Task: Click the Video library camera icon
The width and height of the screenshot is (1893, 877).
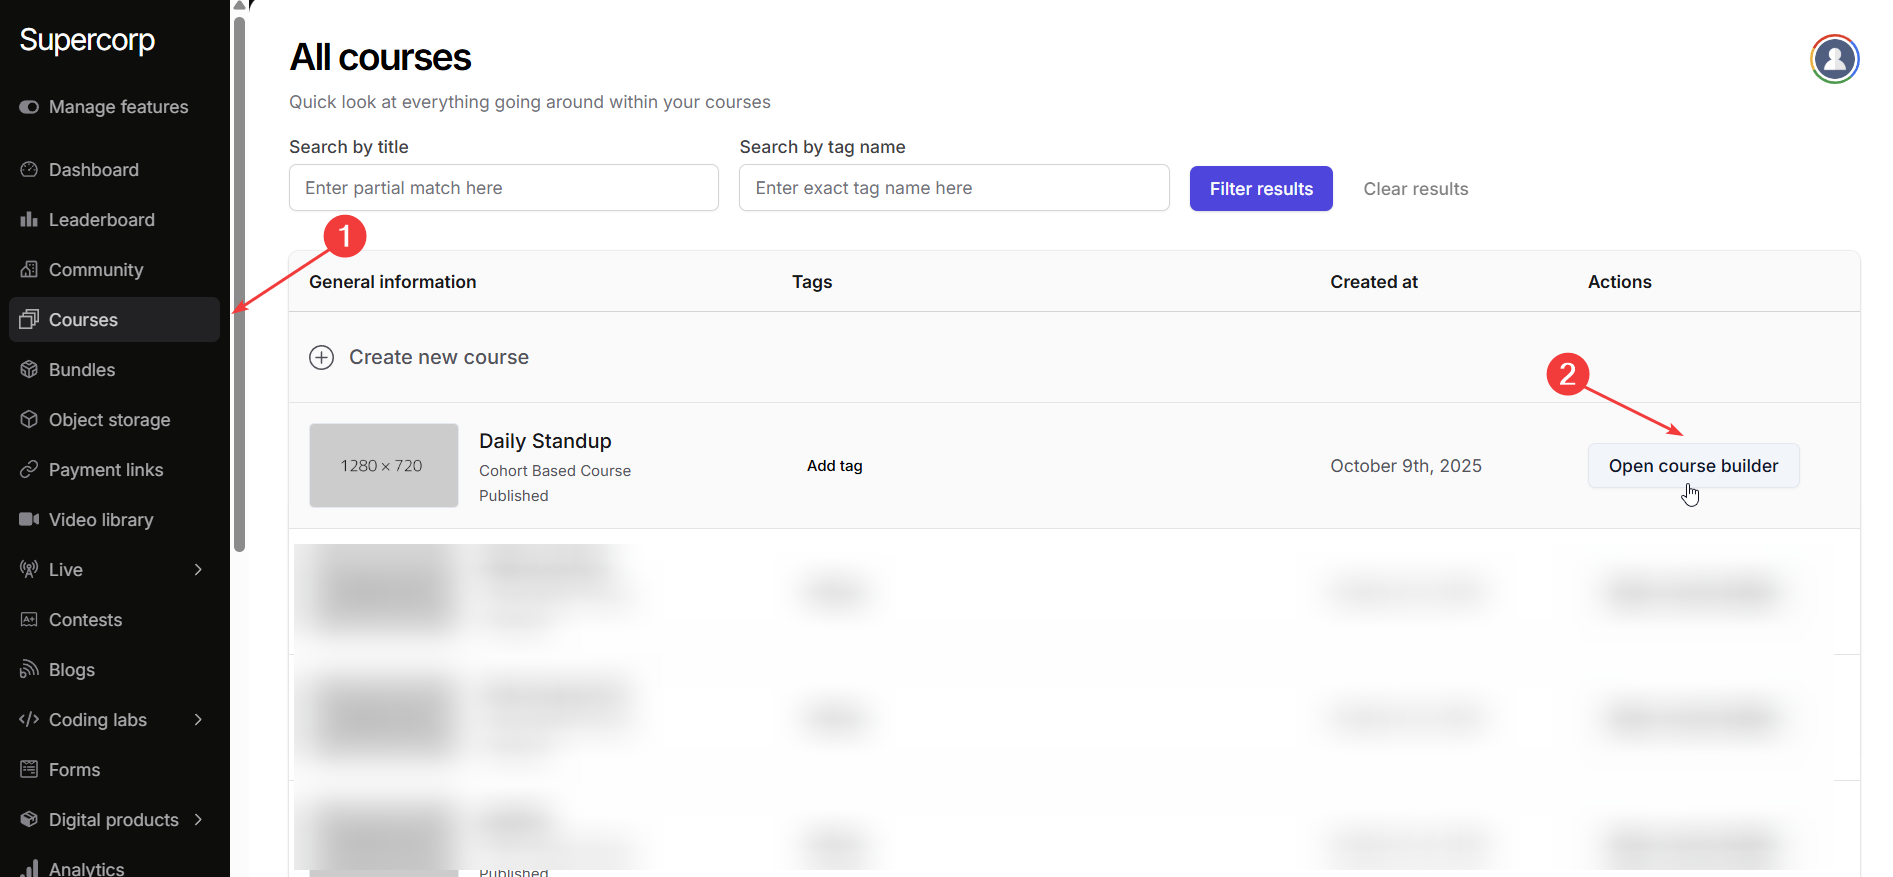Action: point(29,520)
